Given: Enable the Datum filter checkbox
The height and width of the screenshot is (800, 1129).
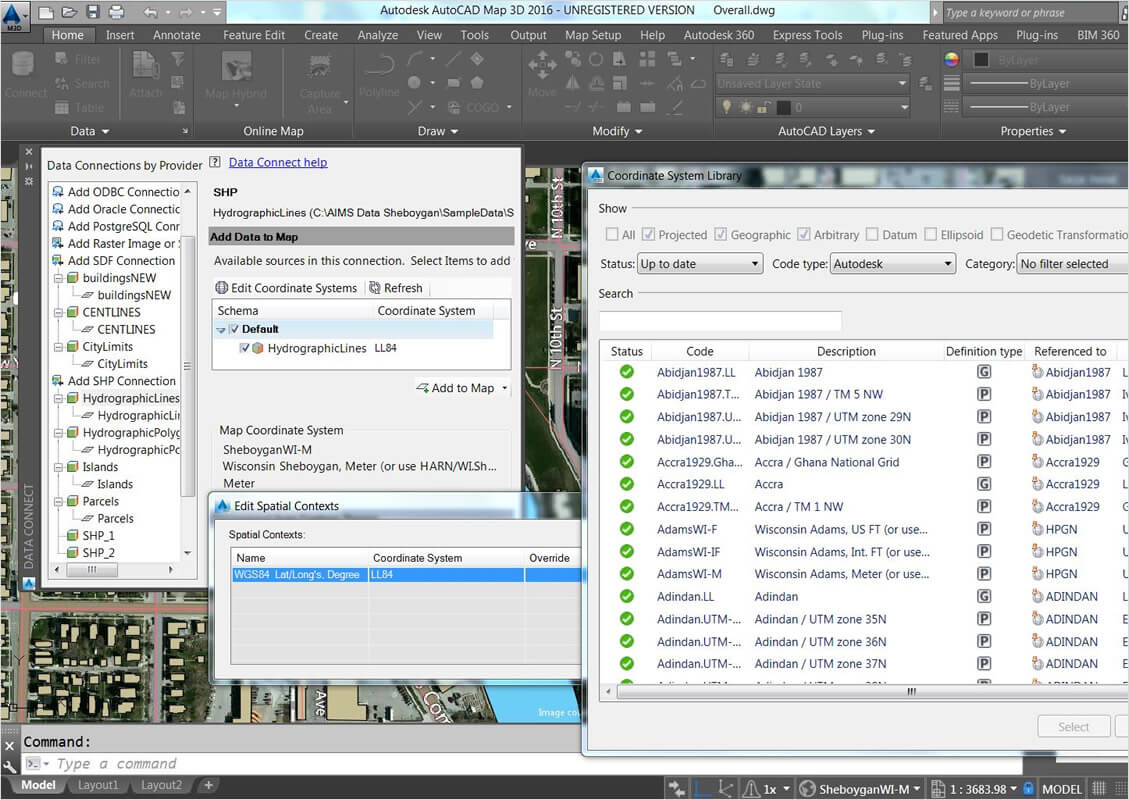Looking at the screenshot, I should pyautogui.click(x=873, y=235).
